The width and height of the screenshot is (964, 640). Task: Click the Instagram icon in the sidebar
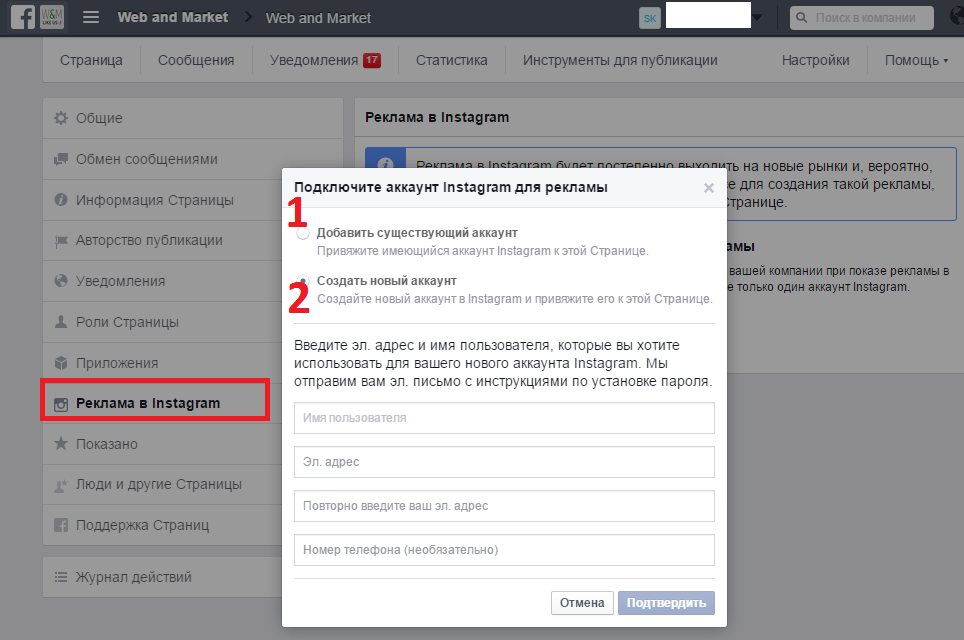point(61,404)
